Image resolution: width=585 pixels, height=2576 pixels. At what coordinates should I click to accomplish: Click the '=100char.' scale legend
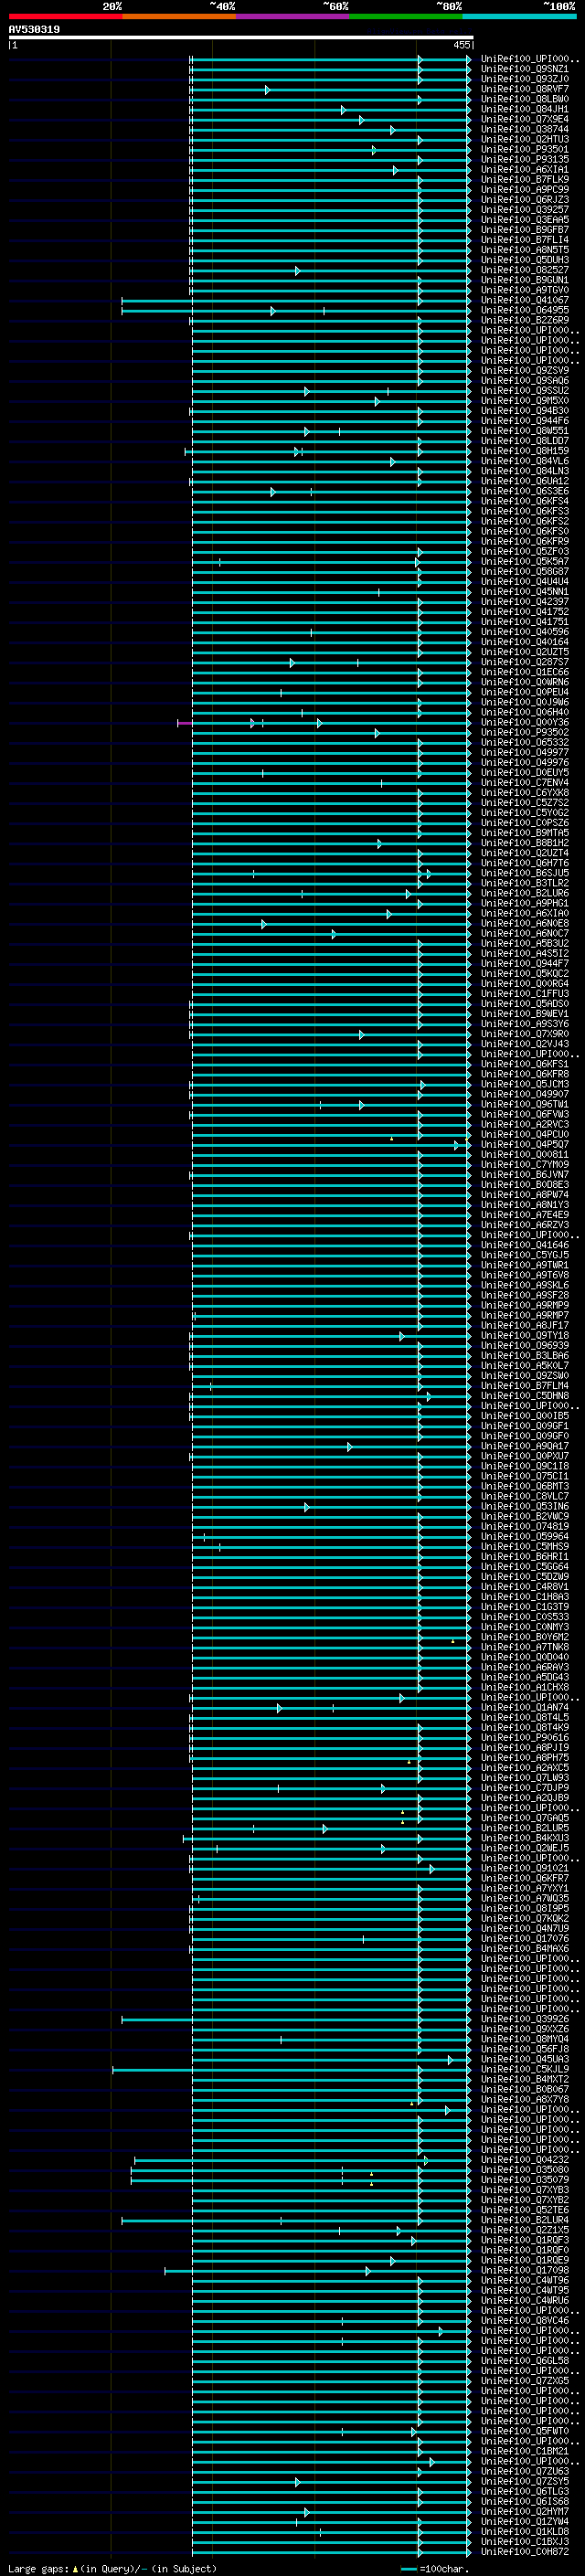pos(434,2568)
